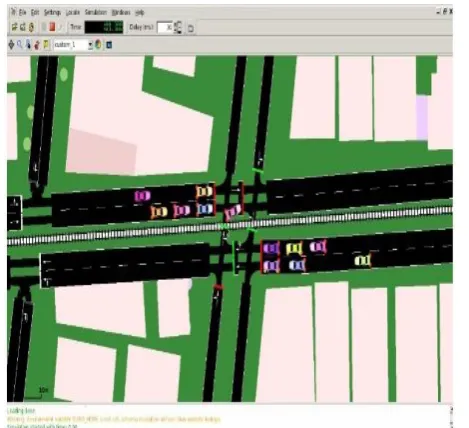The width and height of the screenshot is (469, 428).
Task: Click the yellow warning line in the message log
Action: pyautogui.click(x=113, y=419)
